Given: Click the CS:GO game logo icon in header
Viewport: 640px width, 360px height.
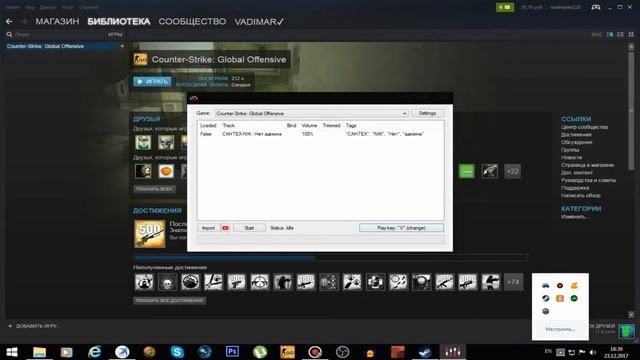Looking at the screenshot, I should (140, 60).
